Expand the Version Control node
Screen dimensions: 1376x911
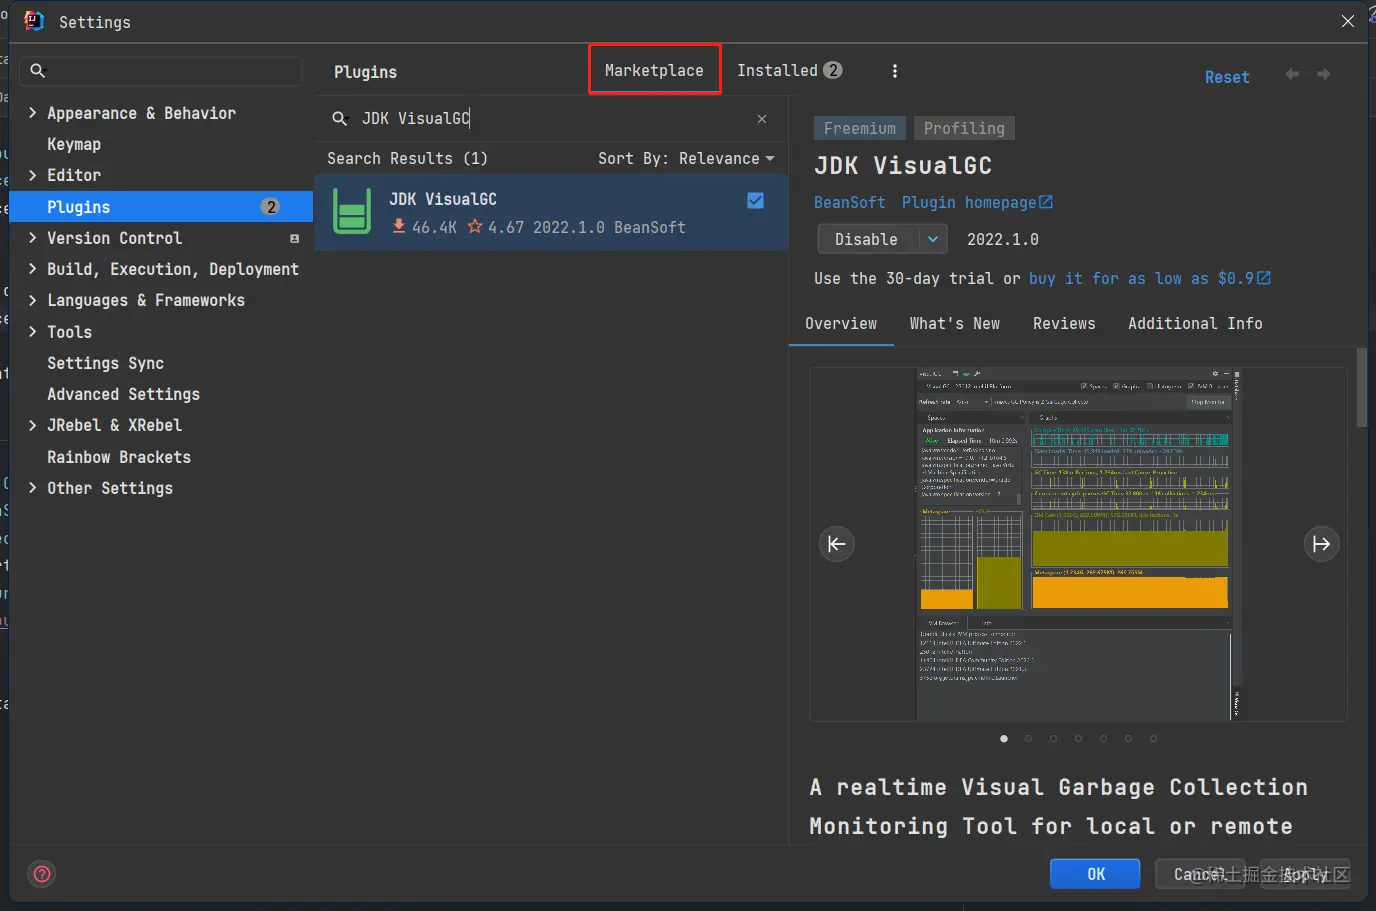33,238
